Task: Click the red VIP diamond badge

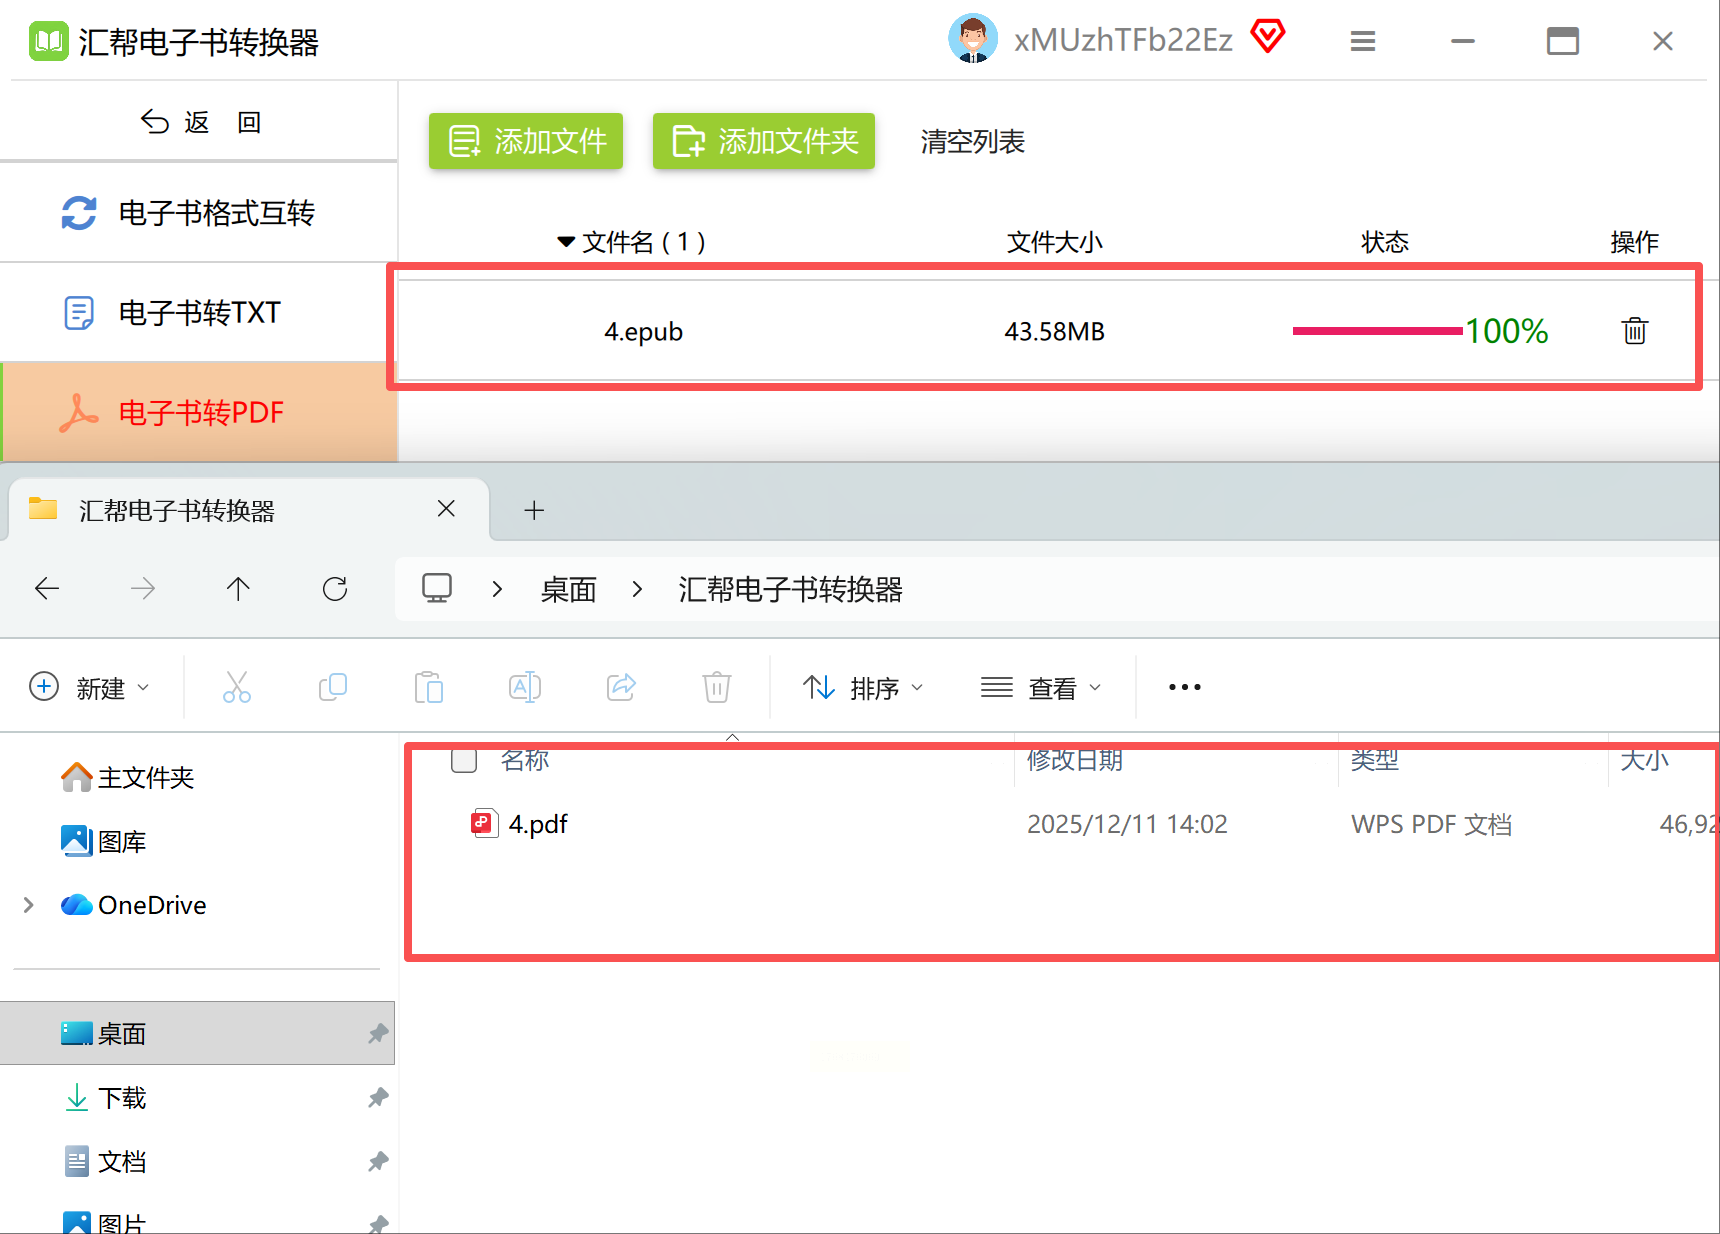Action: (1268, 36)
